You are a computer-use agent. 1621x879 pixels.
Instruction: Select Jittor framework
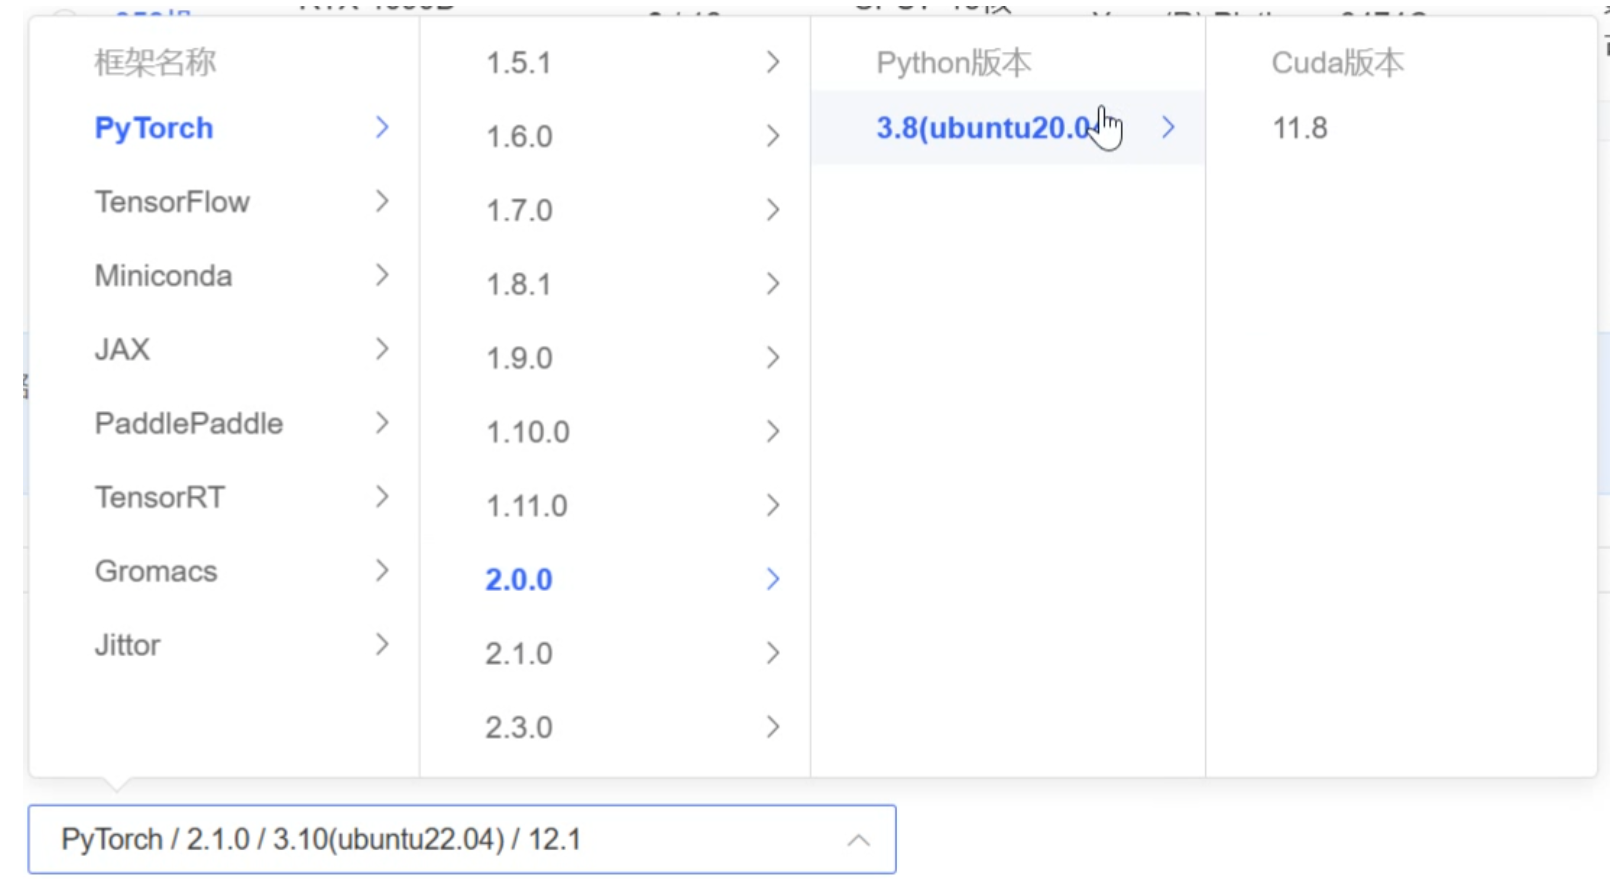pyautogui.click(x=127, y=645)
